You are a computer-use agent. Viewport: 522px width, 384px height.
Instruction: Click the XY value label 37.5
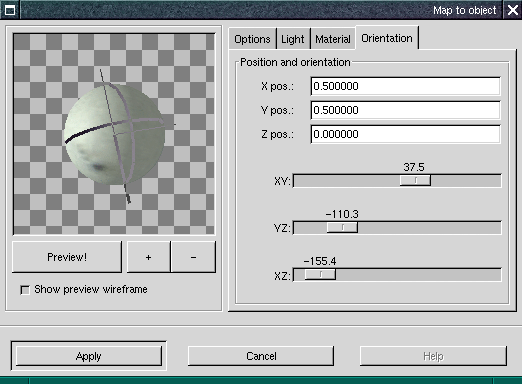point(414,167)
